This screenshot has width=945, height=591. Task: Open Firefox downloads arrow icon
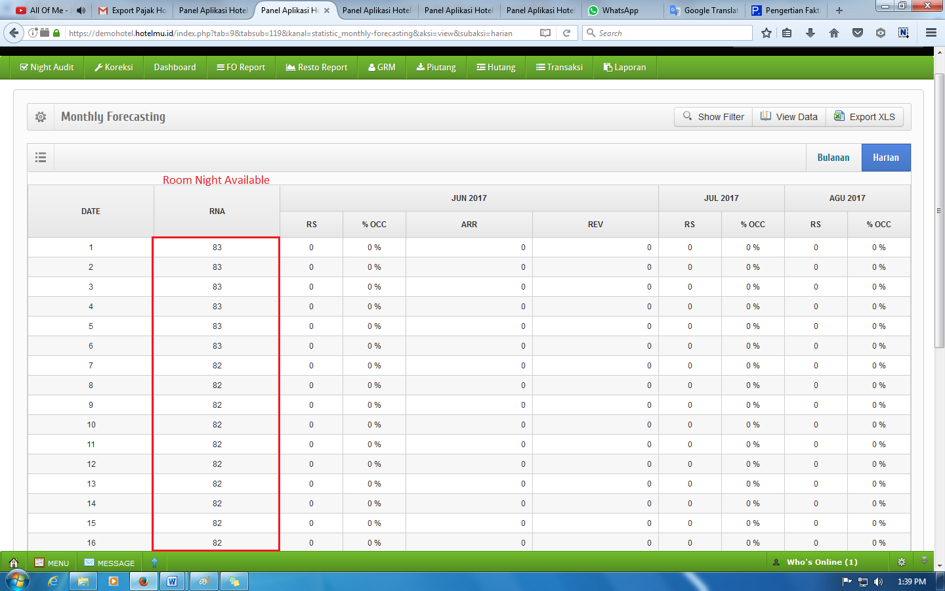810,33
